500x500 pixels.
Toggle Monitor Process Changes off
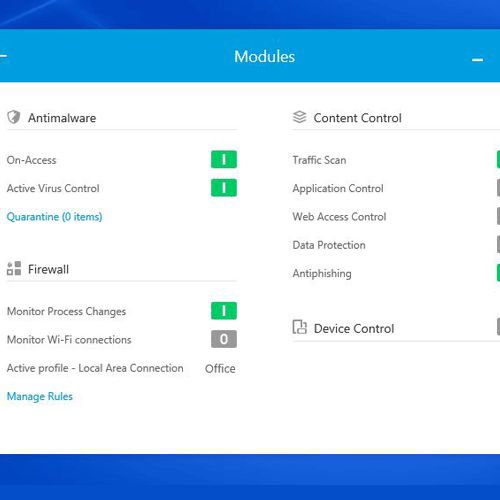(x=224, y=311)
